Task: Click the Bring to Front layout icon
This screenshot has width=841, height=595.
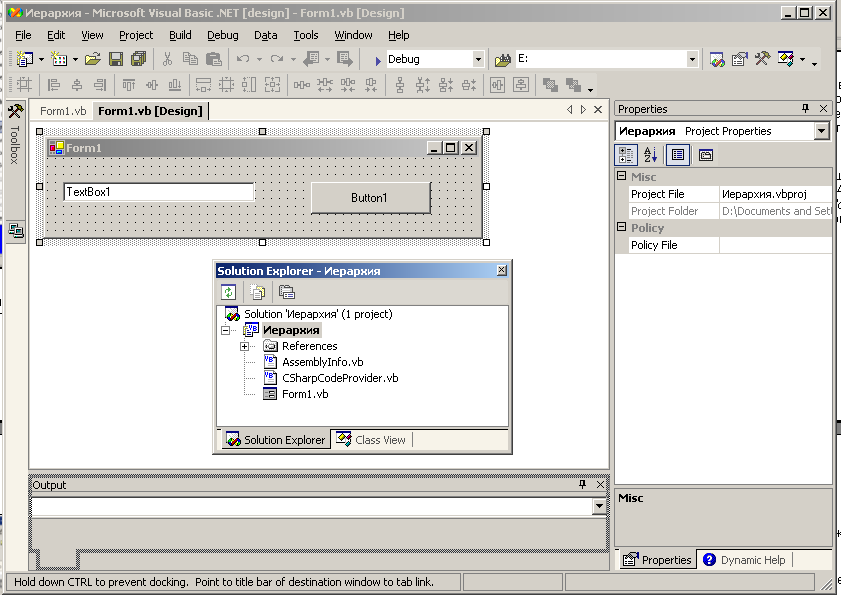Action: click(x=550, y=85)
